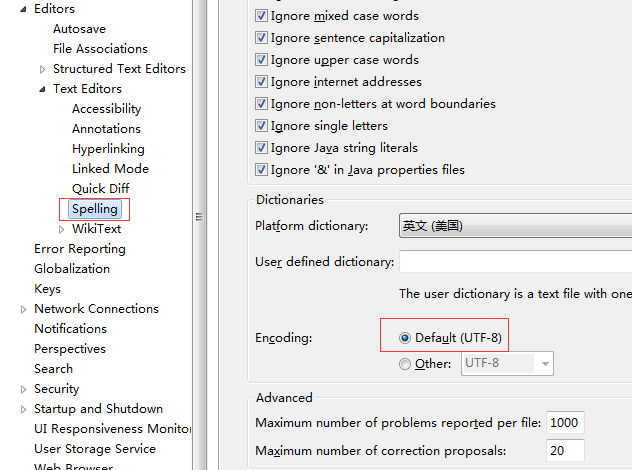632x470 pixels.
Task: Collapse the Editors tree node
Action: point(23,9)
